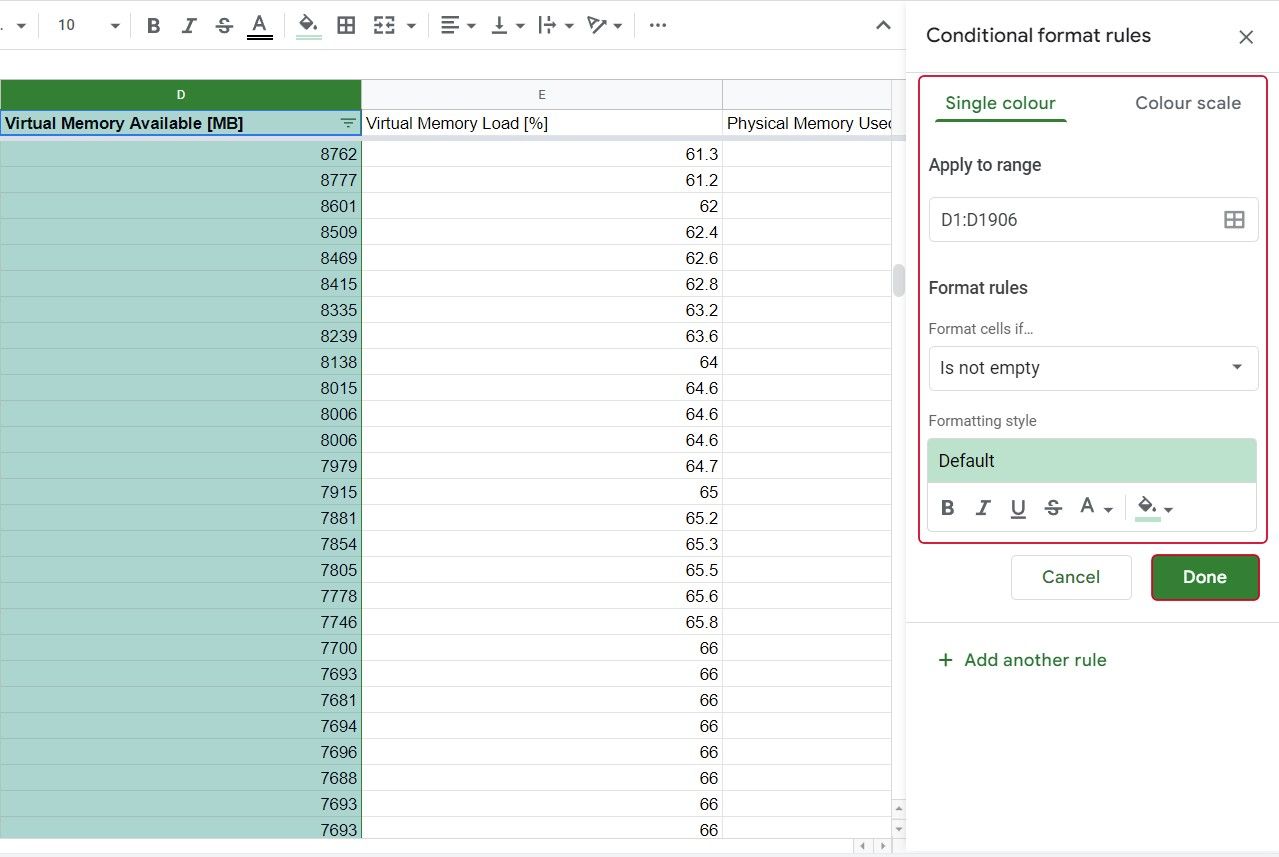
Task: Apply italic formatting from the toolbar
Action: (x=188, y=25)
